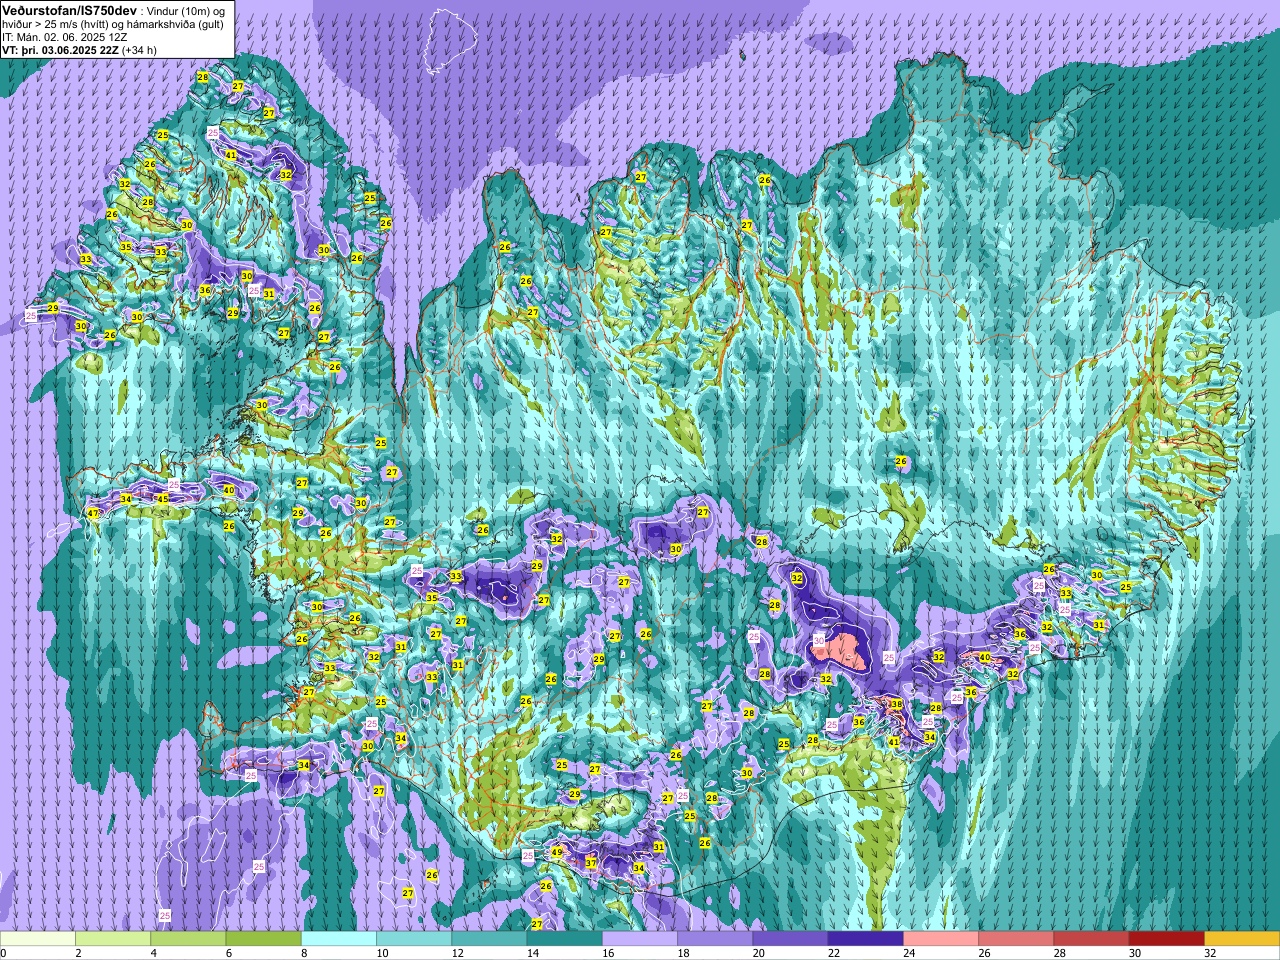This screenshot has width=1280, height=960.
Task: Click the 2–4 m/s light green legend swatch
Action: (113, 939)
